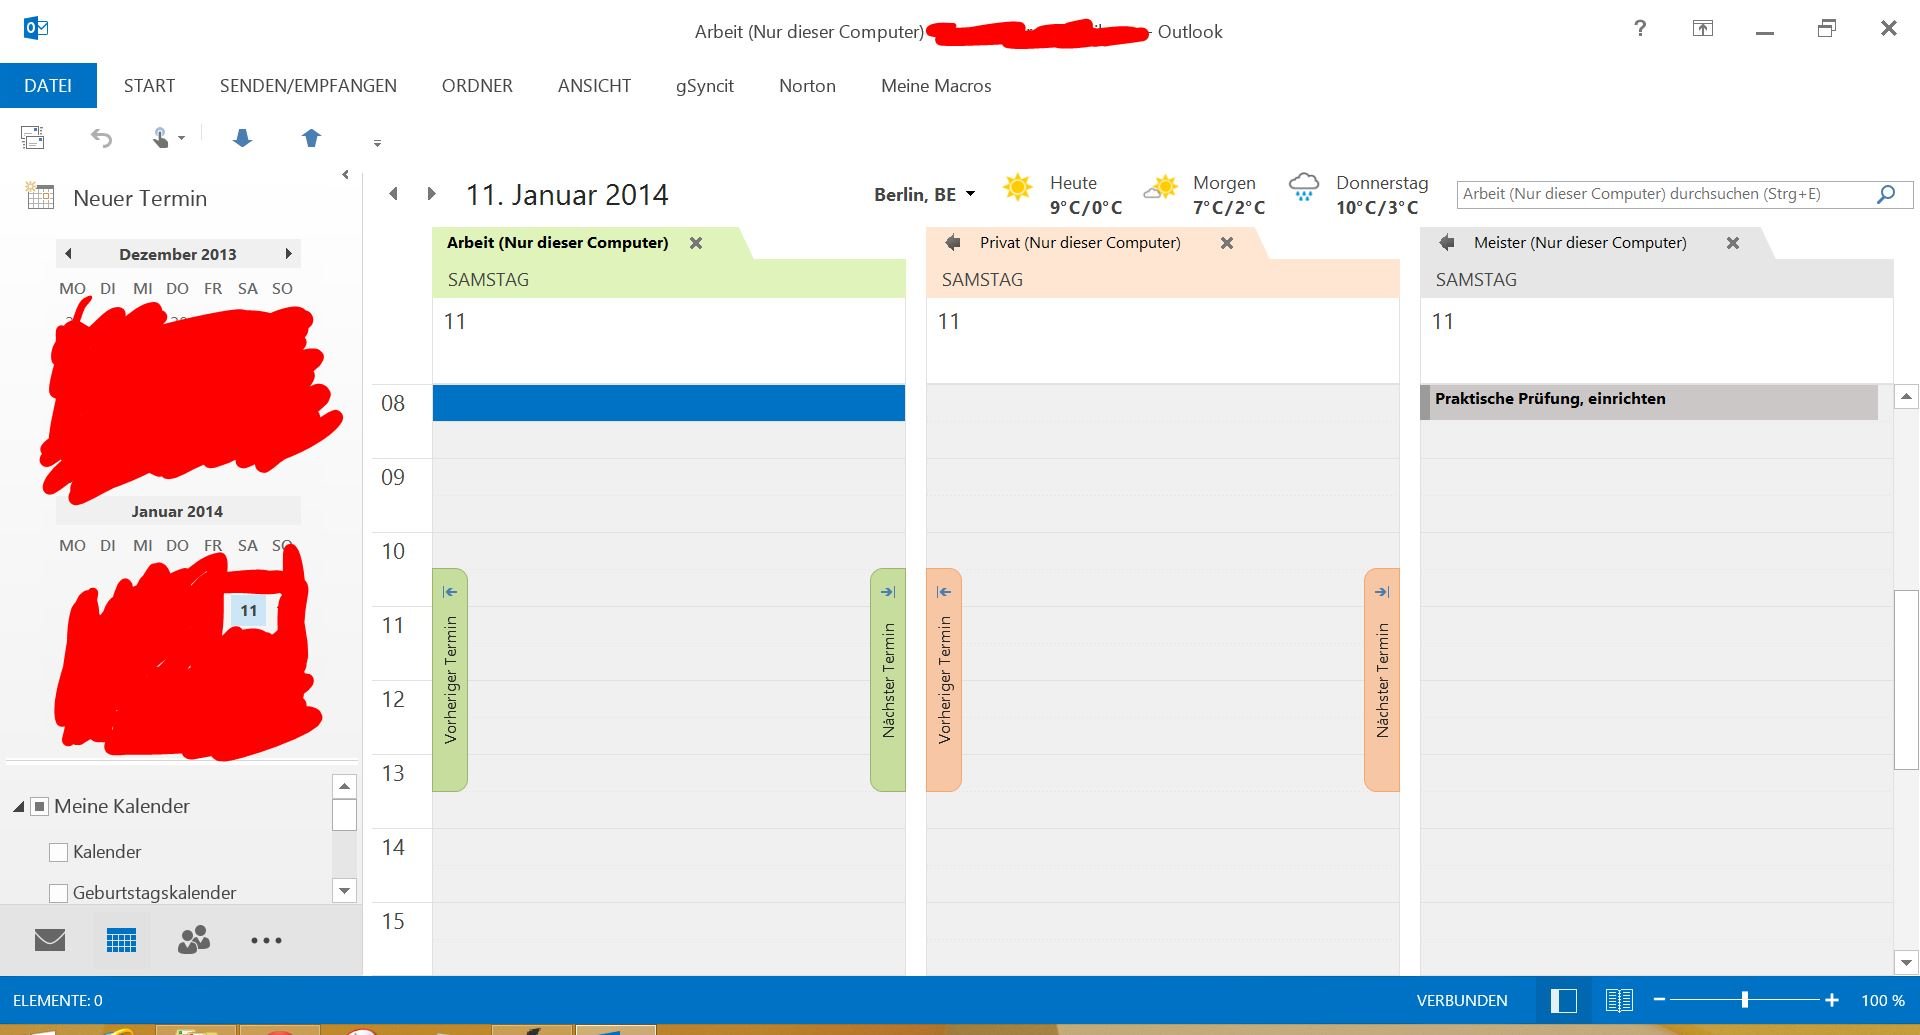The height and width of the screenshot is (1035, 1920).
Task: Open the ANSICHT ribbon tab
Action: (x=594, y=85)
